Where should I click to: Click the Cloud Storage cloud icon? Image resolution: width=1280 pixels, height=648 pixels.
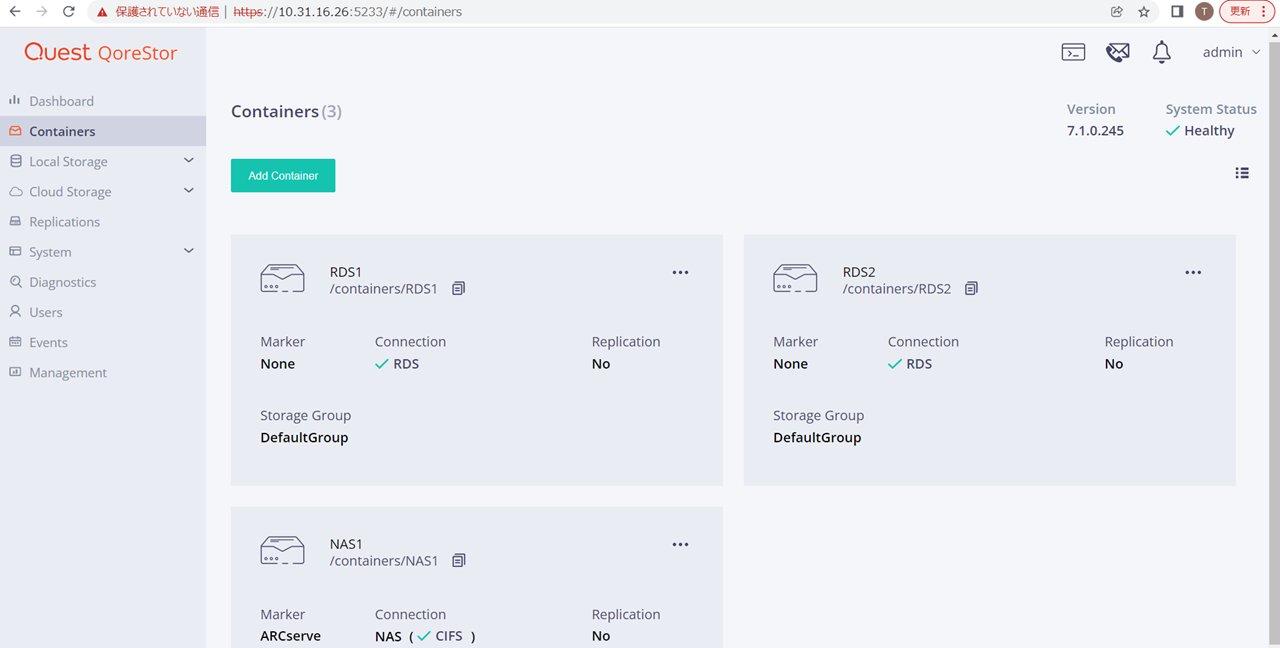tap(15, 191)
